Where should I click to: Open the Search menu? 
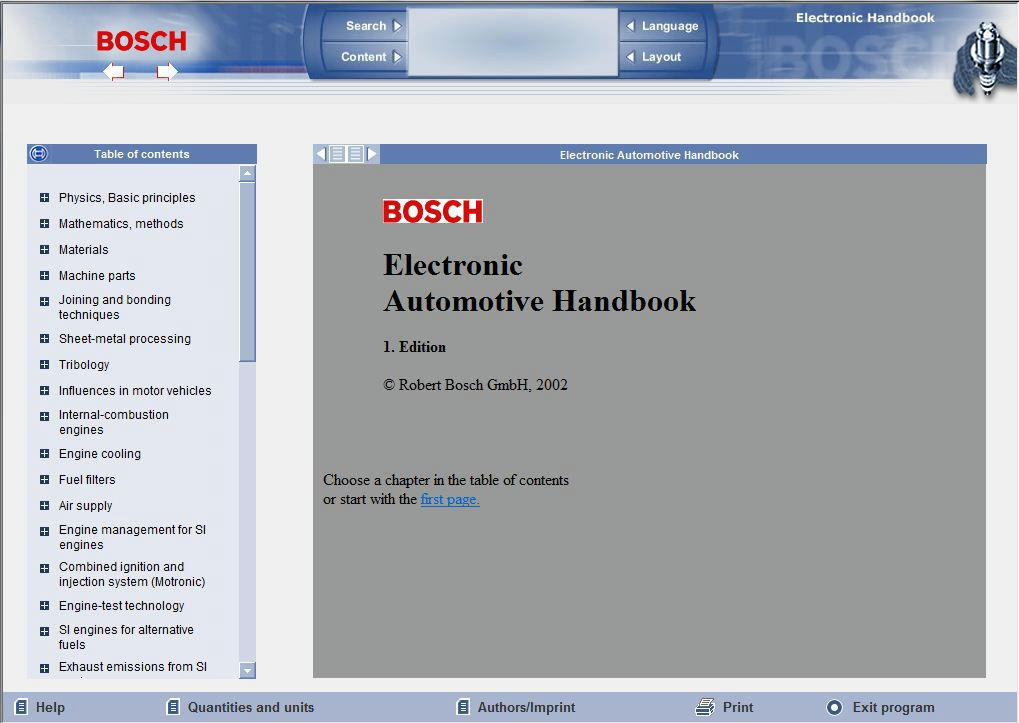(x=365, y=26)
